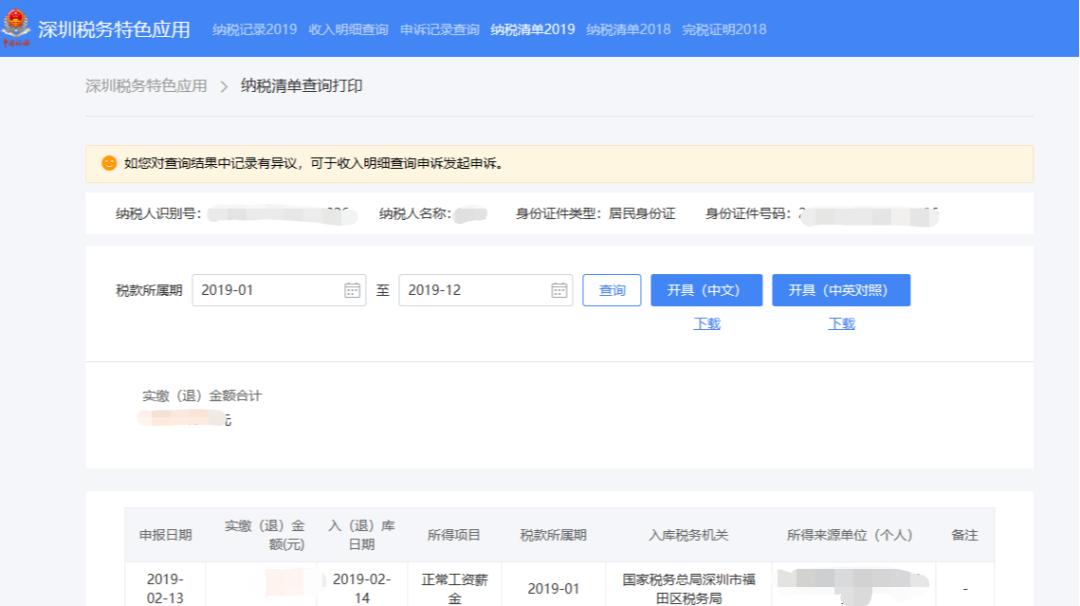Click 入（退）库日期 column header
The image size is (1080, 606).
point(362,535)
